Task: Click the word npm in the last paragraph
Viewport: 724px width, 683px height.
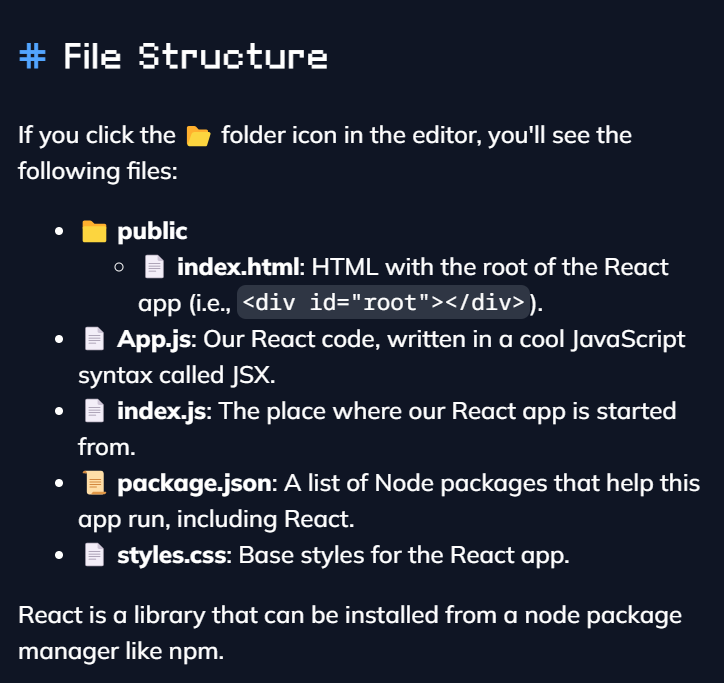Action: [x=194, y=651]
